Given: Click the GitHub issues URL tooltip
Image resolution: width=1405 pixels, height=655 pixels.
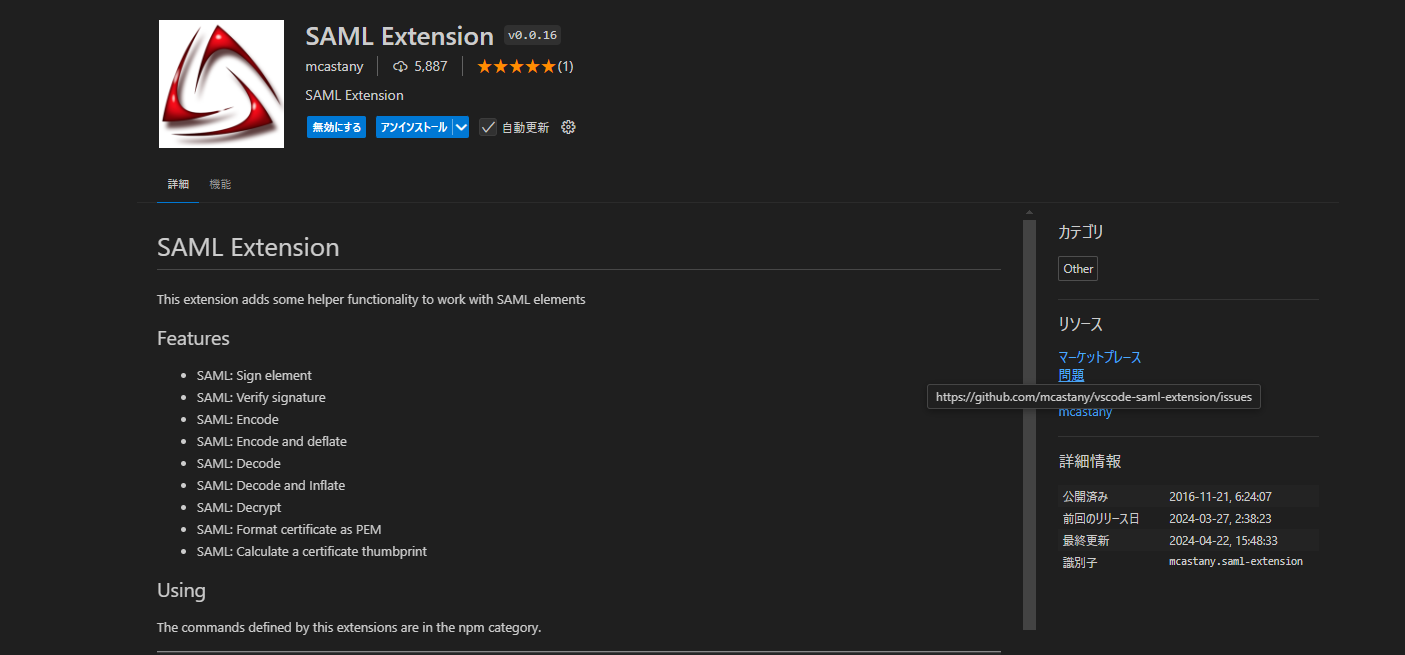Looking at the screenshot, I should [1092, 397].
